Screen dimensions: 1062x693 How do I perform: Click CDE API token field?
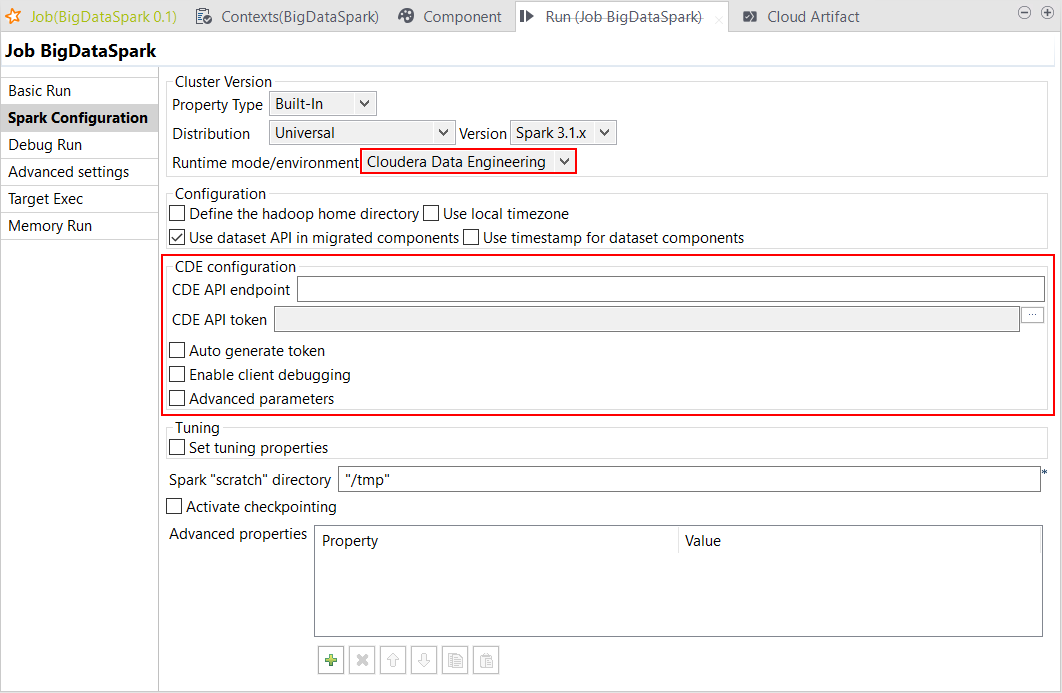pyautogui.click(x=647, y=319)
